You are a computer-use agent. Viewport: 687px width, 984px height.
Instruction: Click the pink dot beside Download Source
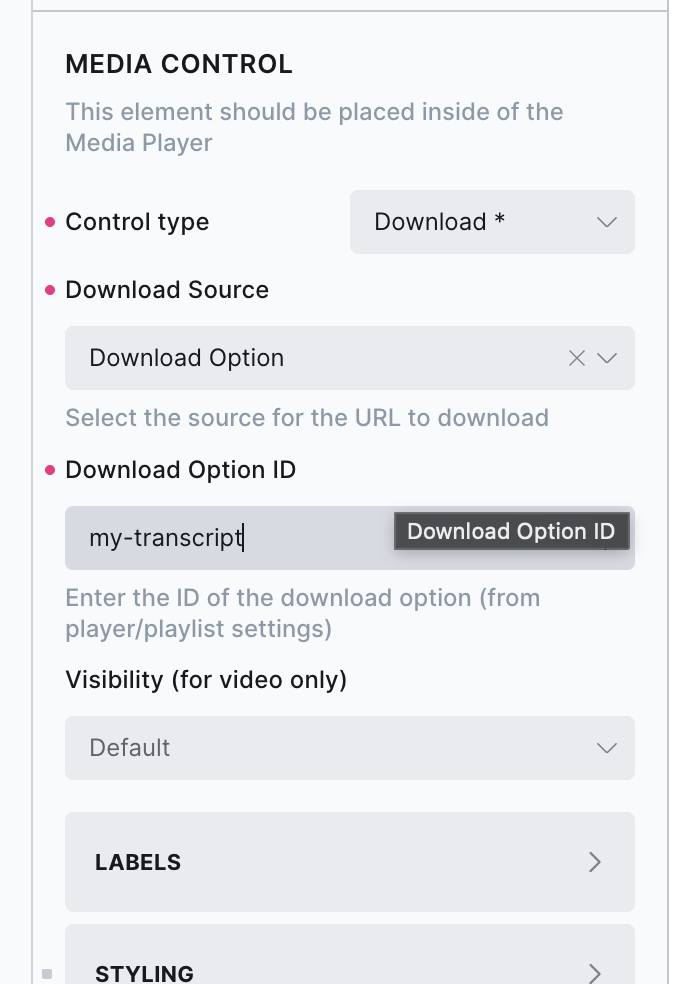pos(51,290)
